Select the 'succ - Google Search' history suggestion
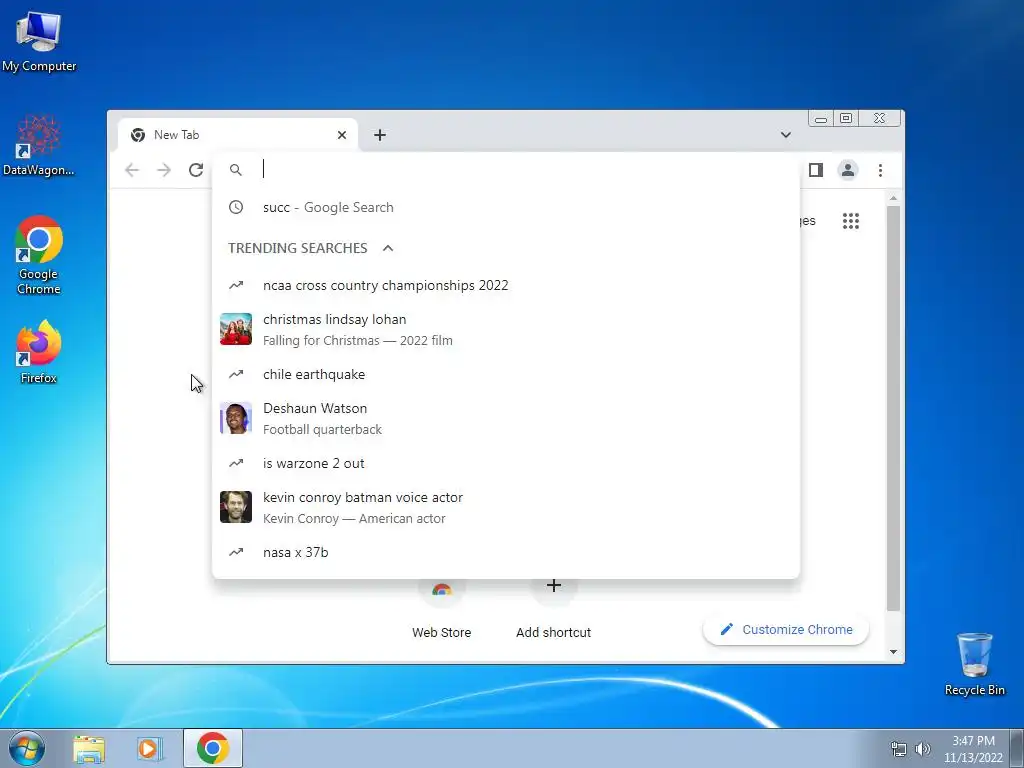1024x768 pixels. coord(505,208)
